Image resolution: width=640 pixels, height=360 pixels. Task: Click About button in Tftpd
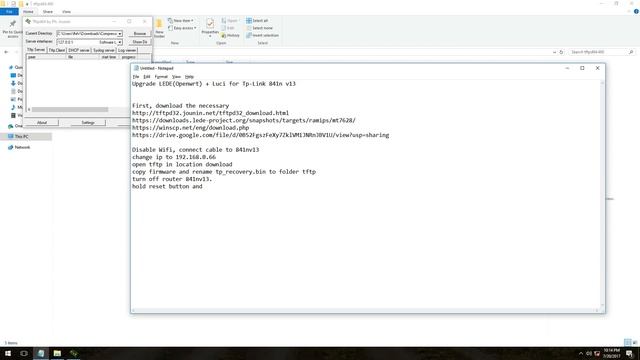click(x=42, y=122)
